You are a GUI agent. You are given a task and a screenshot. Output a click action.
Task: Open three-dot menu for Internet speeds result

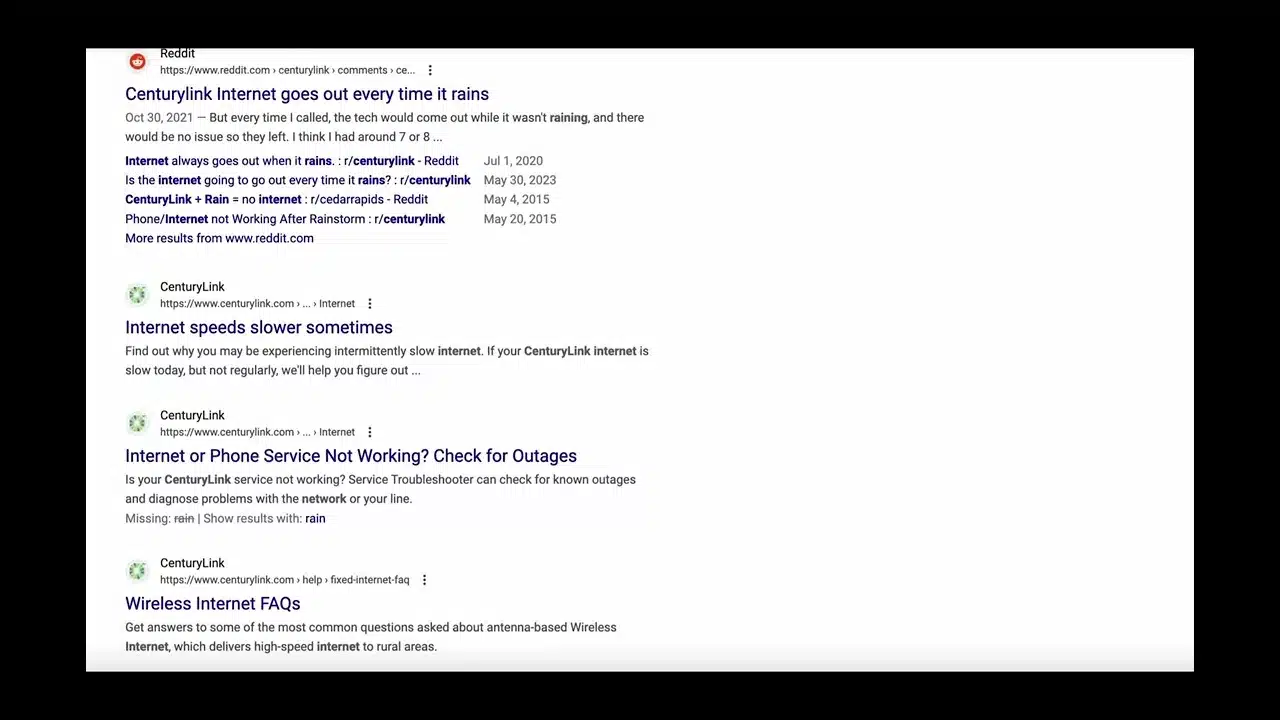pyautogui.click(x=370, y=304)
